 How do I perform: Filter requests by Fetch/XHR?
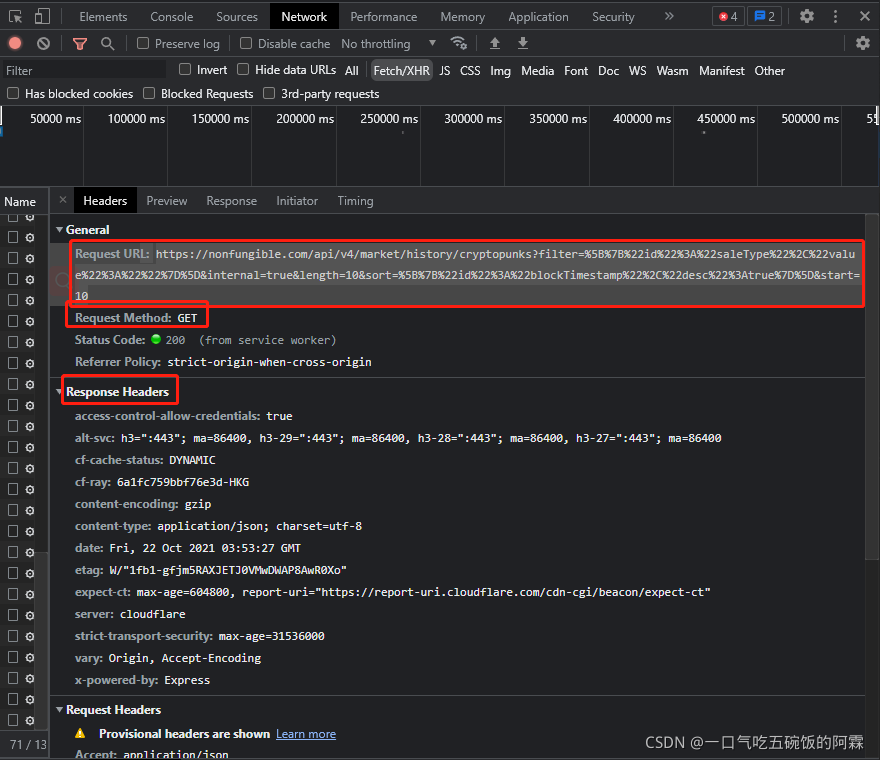click(401, 71)
